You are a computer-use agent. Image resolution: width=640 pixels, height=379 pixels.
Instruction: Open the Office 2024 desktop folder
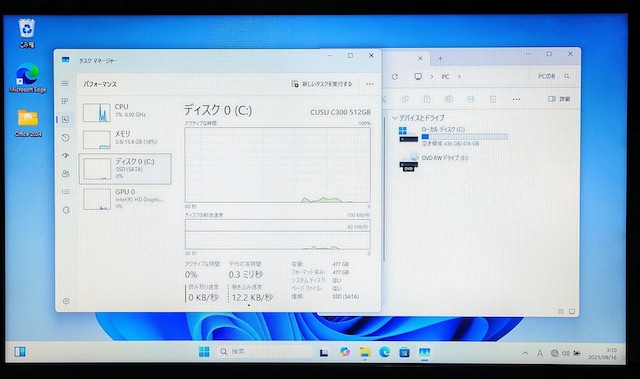pos(28,122)
